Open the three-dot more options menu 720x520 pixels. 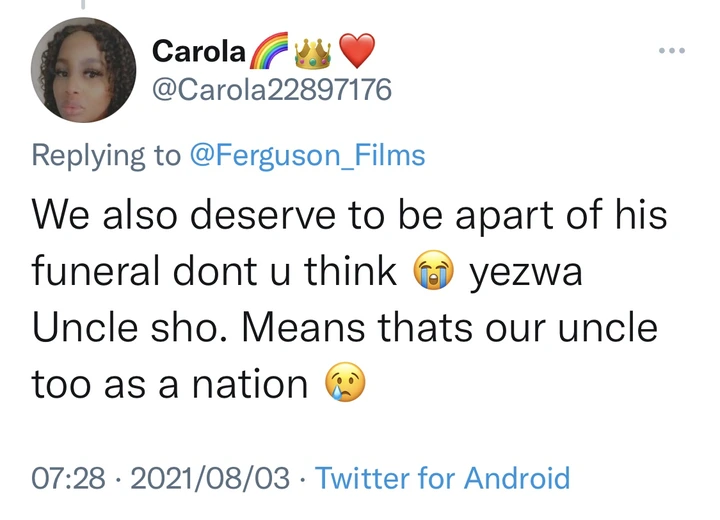tap(669, 50)
